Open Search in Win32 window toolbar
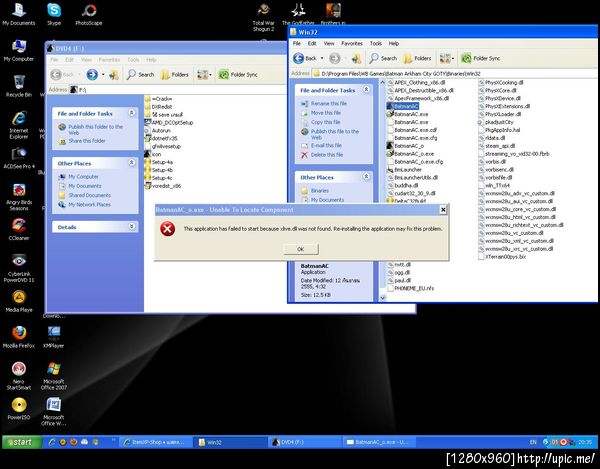The width and height of the screenshot is (600, 469). 383,58
